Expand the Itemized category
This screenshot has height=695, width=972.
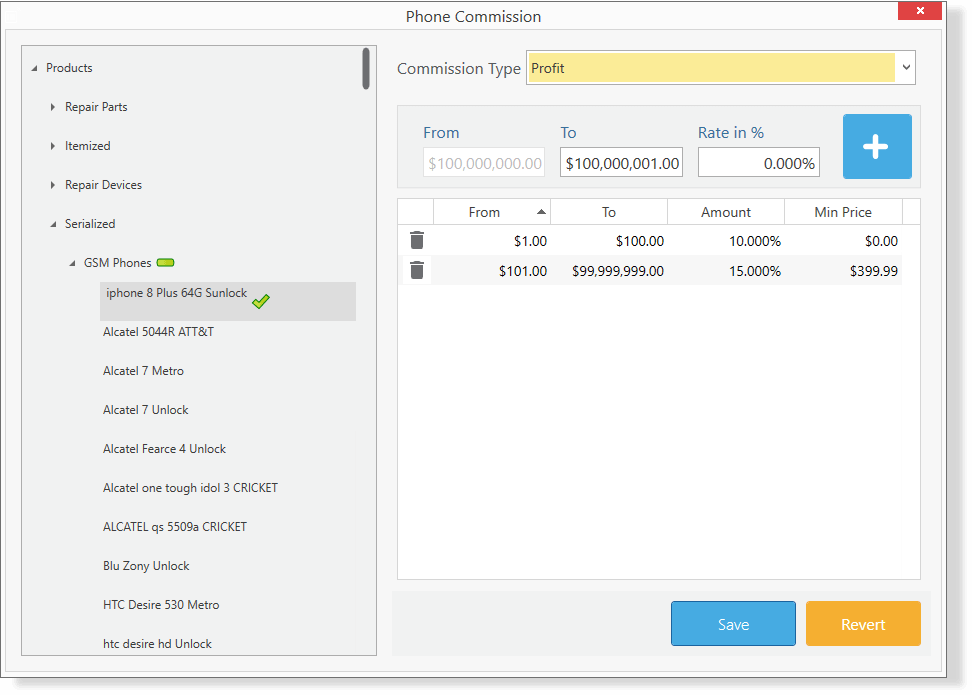(53, 146)
